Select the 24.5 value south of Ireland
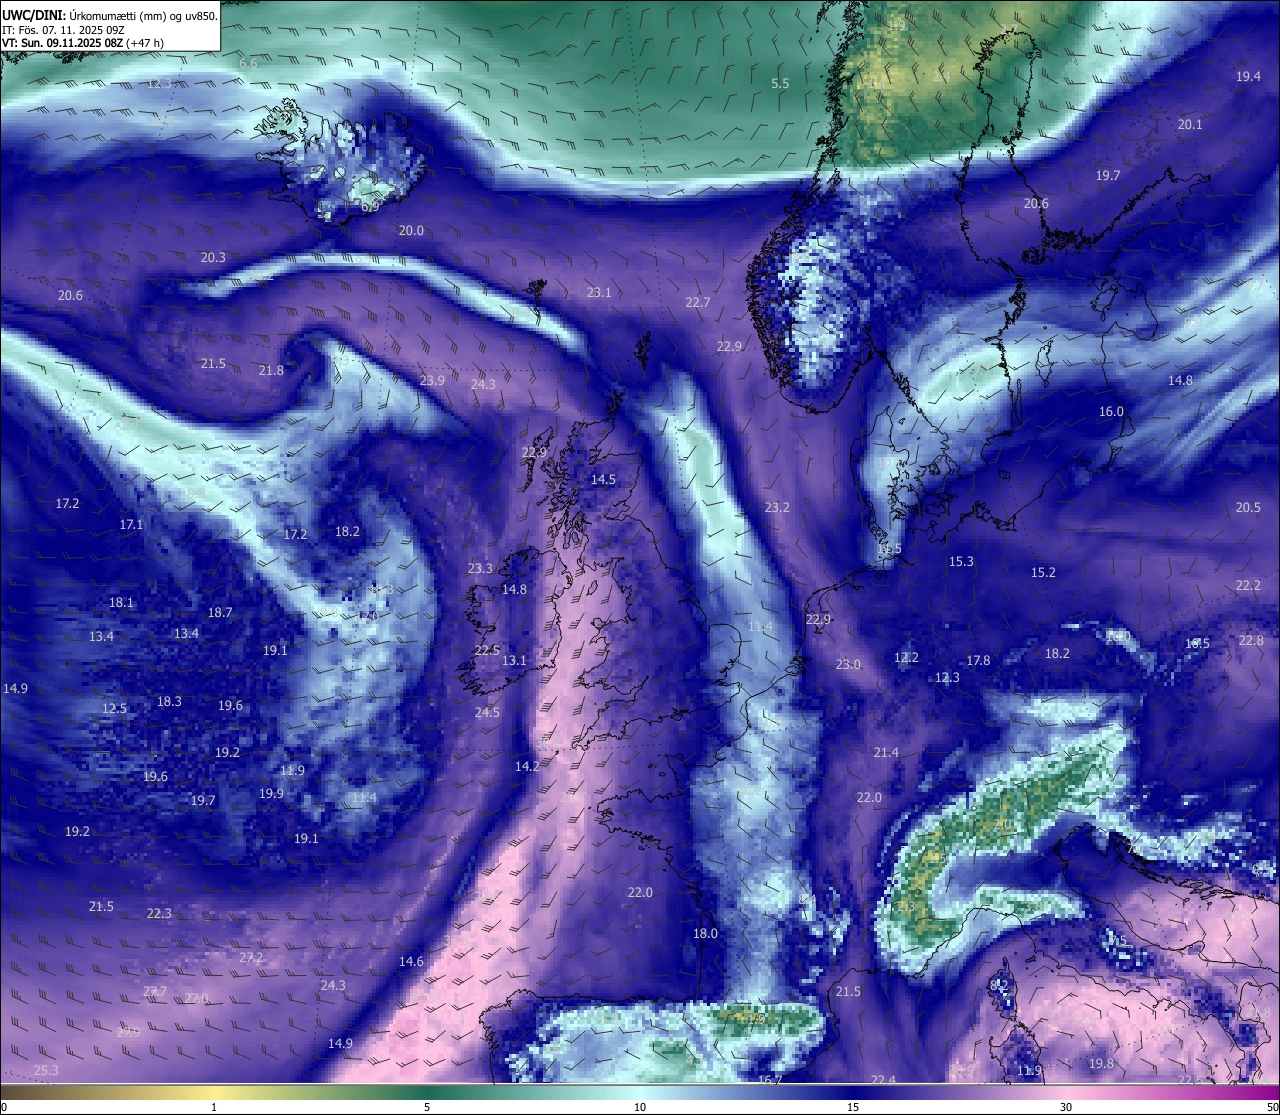Viewport: 1280px width, 1115px height. [487, 712]
